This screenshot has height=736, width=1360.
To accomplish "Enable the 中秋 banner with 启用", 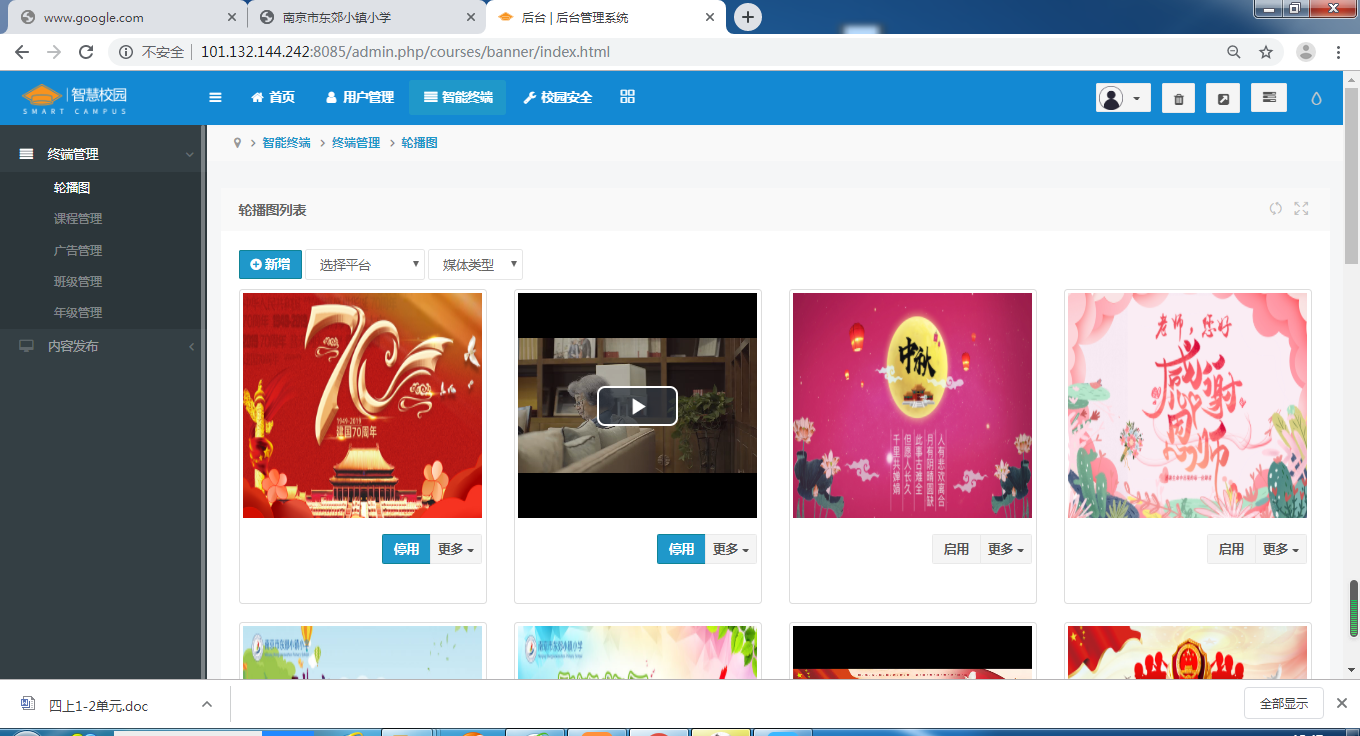I will 956,549.
